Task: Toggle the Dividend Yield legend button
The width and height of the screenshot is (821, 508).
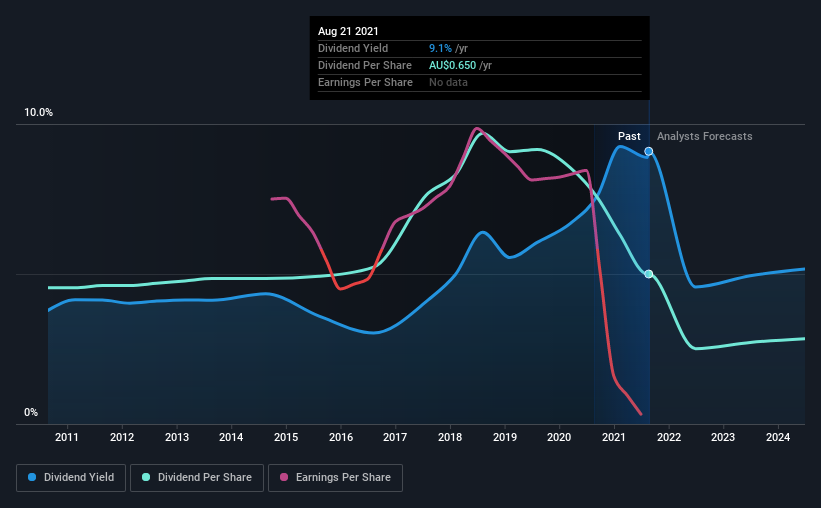Action: pyautogui.click(x=71, y=478)
